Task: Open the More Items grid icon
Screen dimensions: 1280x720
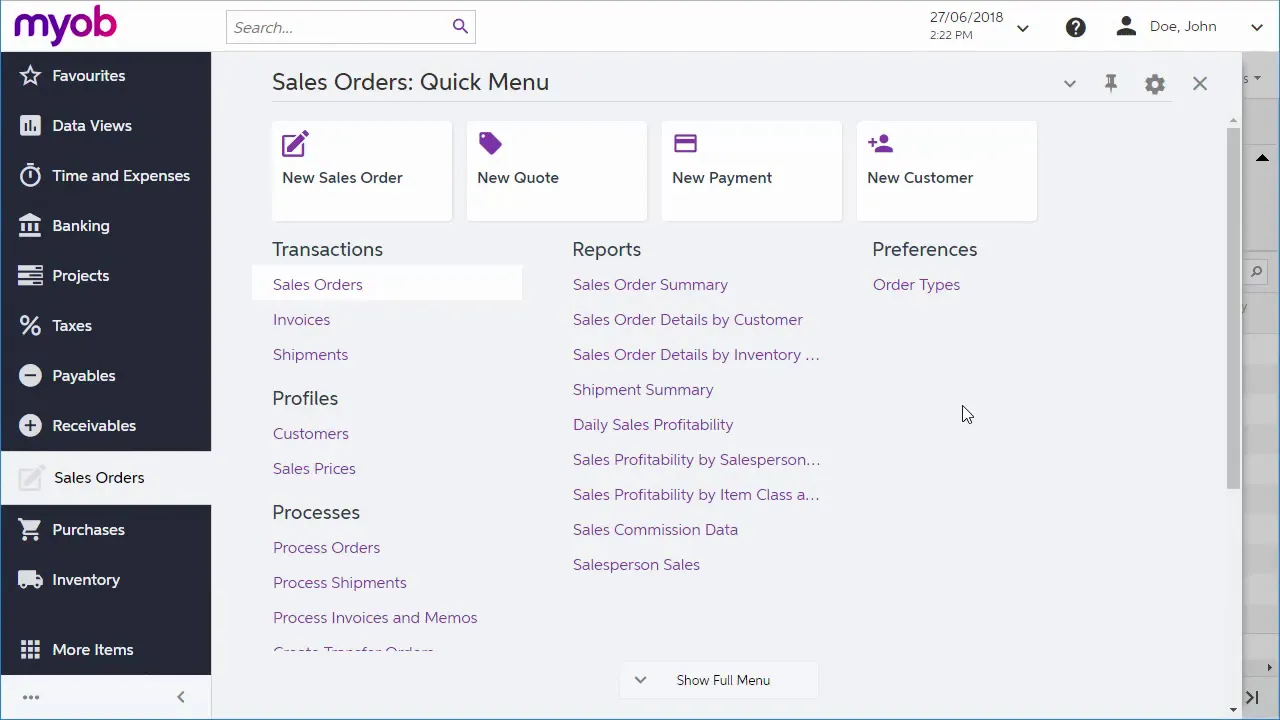Action: 30,650
